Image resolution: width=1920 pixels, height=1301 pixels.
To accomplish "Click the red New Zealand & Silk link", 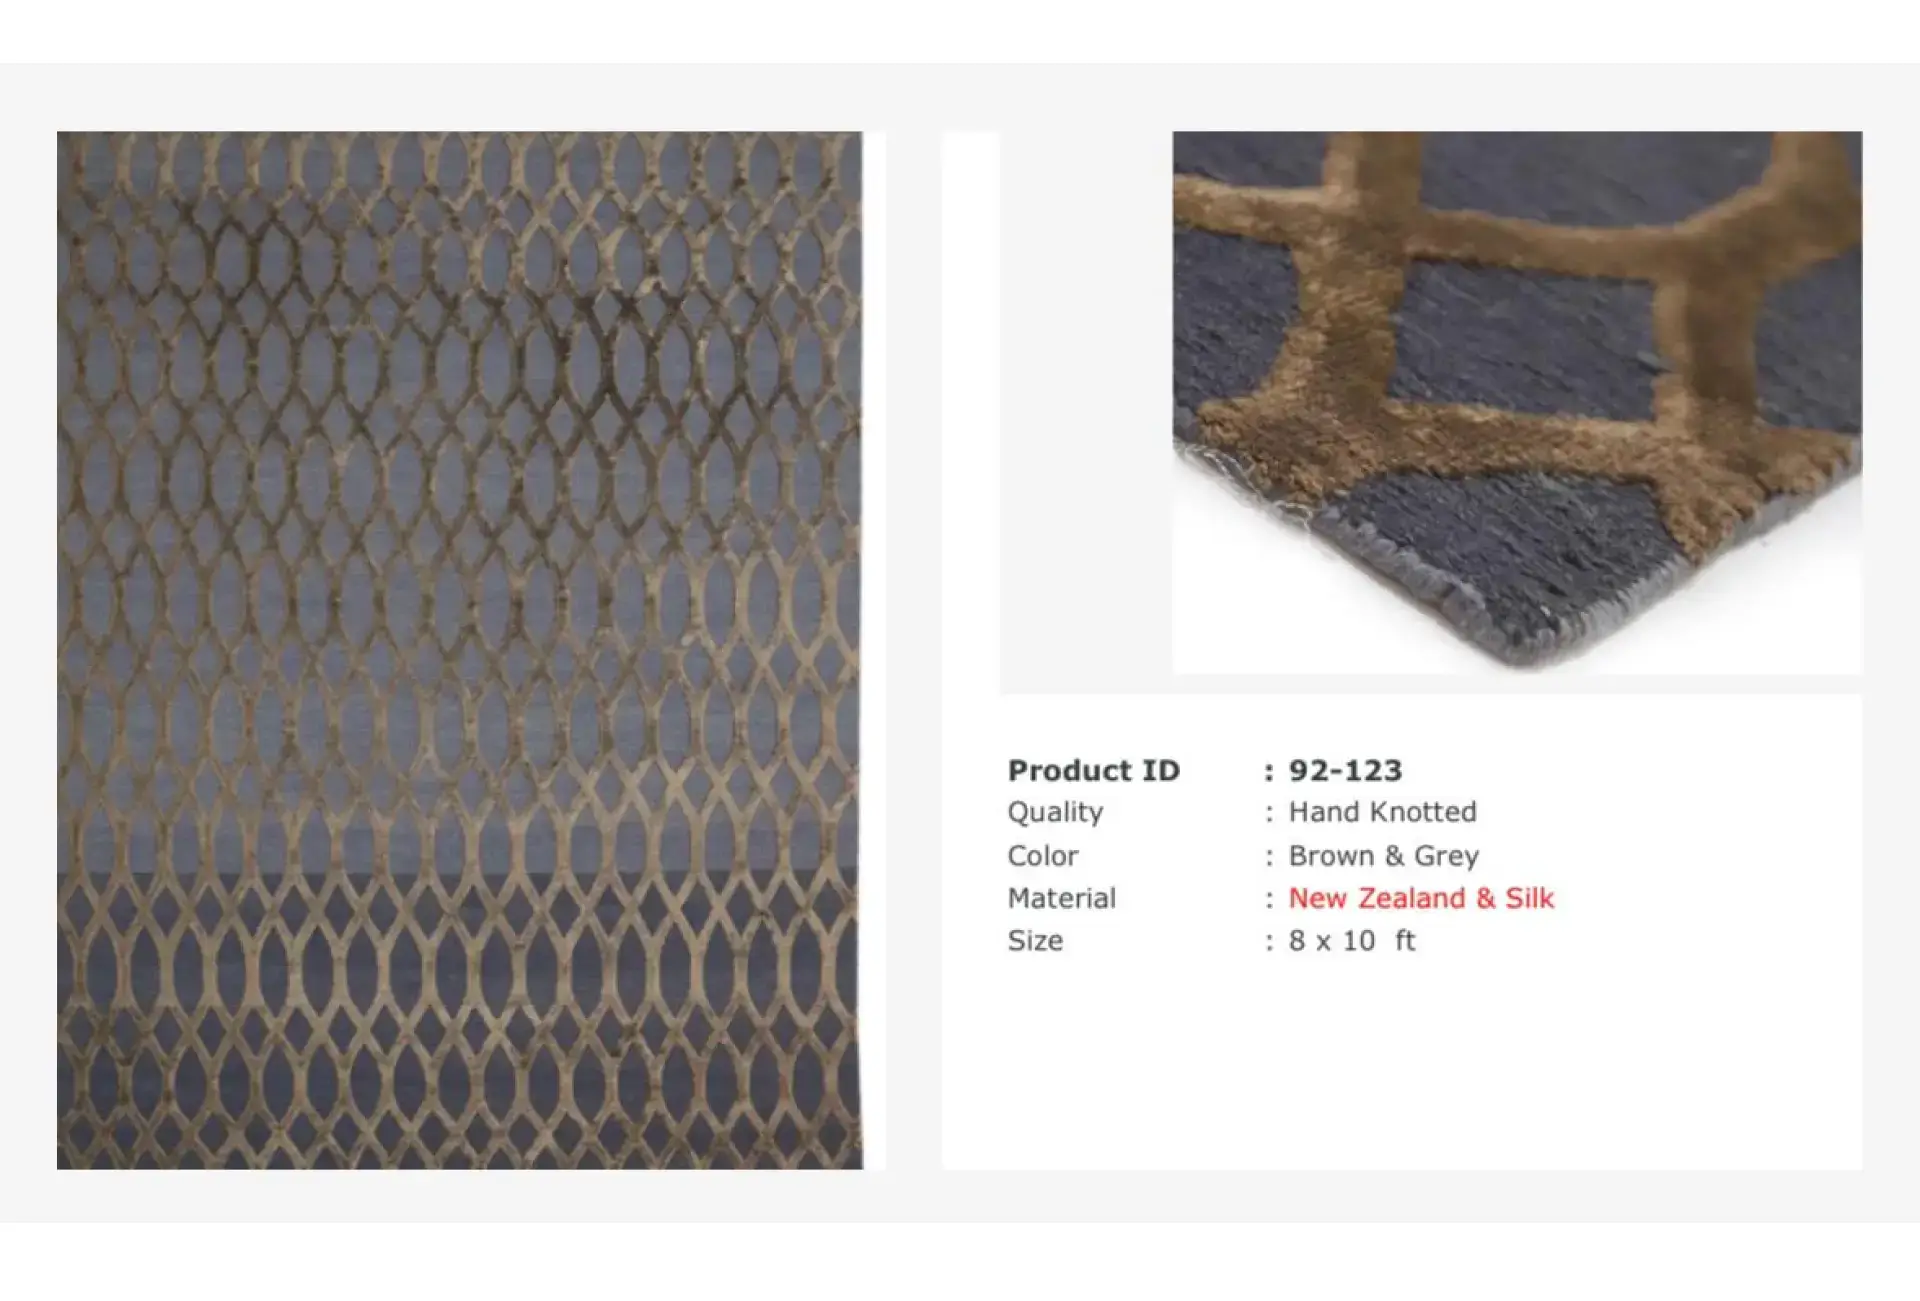I will [x=1421, y=898].
